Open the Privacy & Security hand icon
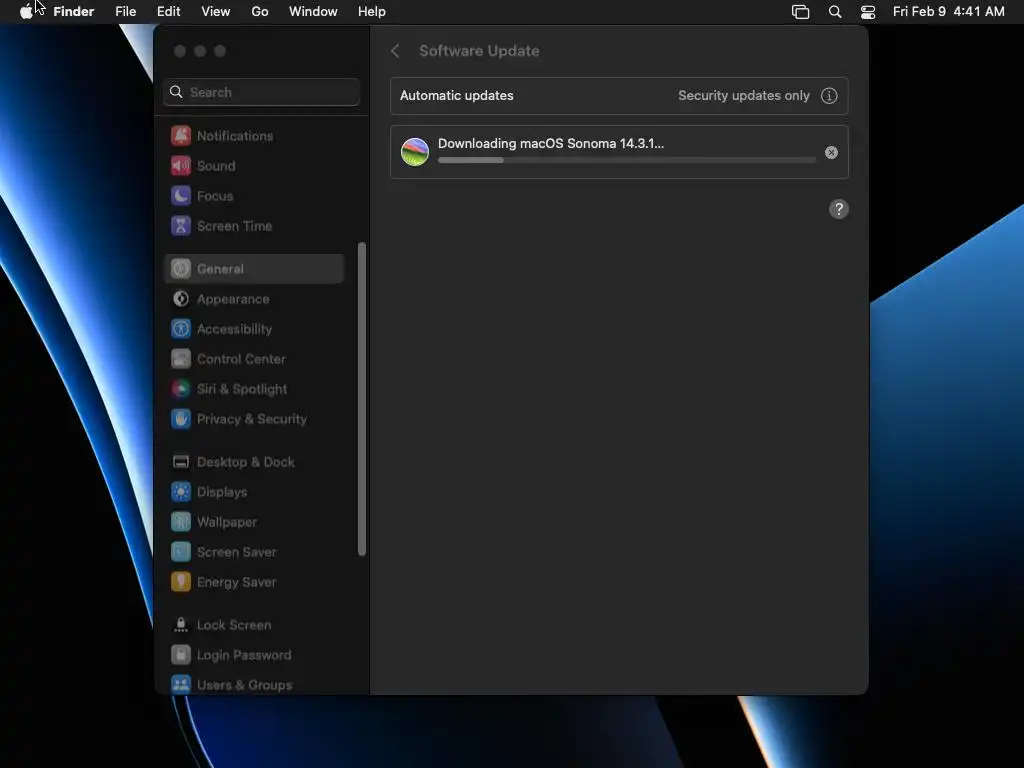Screen dimensions: 1024x768 point(181,419)
